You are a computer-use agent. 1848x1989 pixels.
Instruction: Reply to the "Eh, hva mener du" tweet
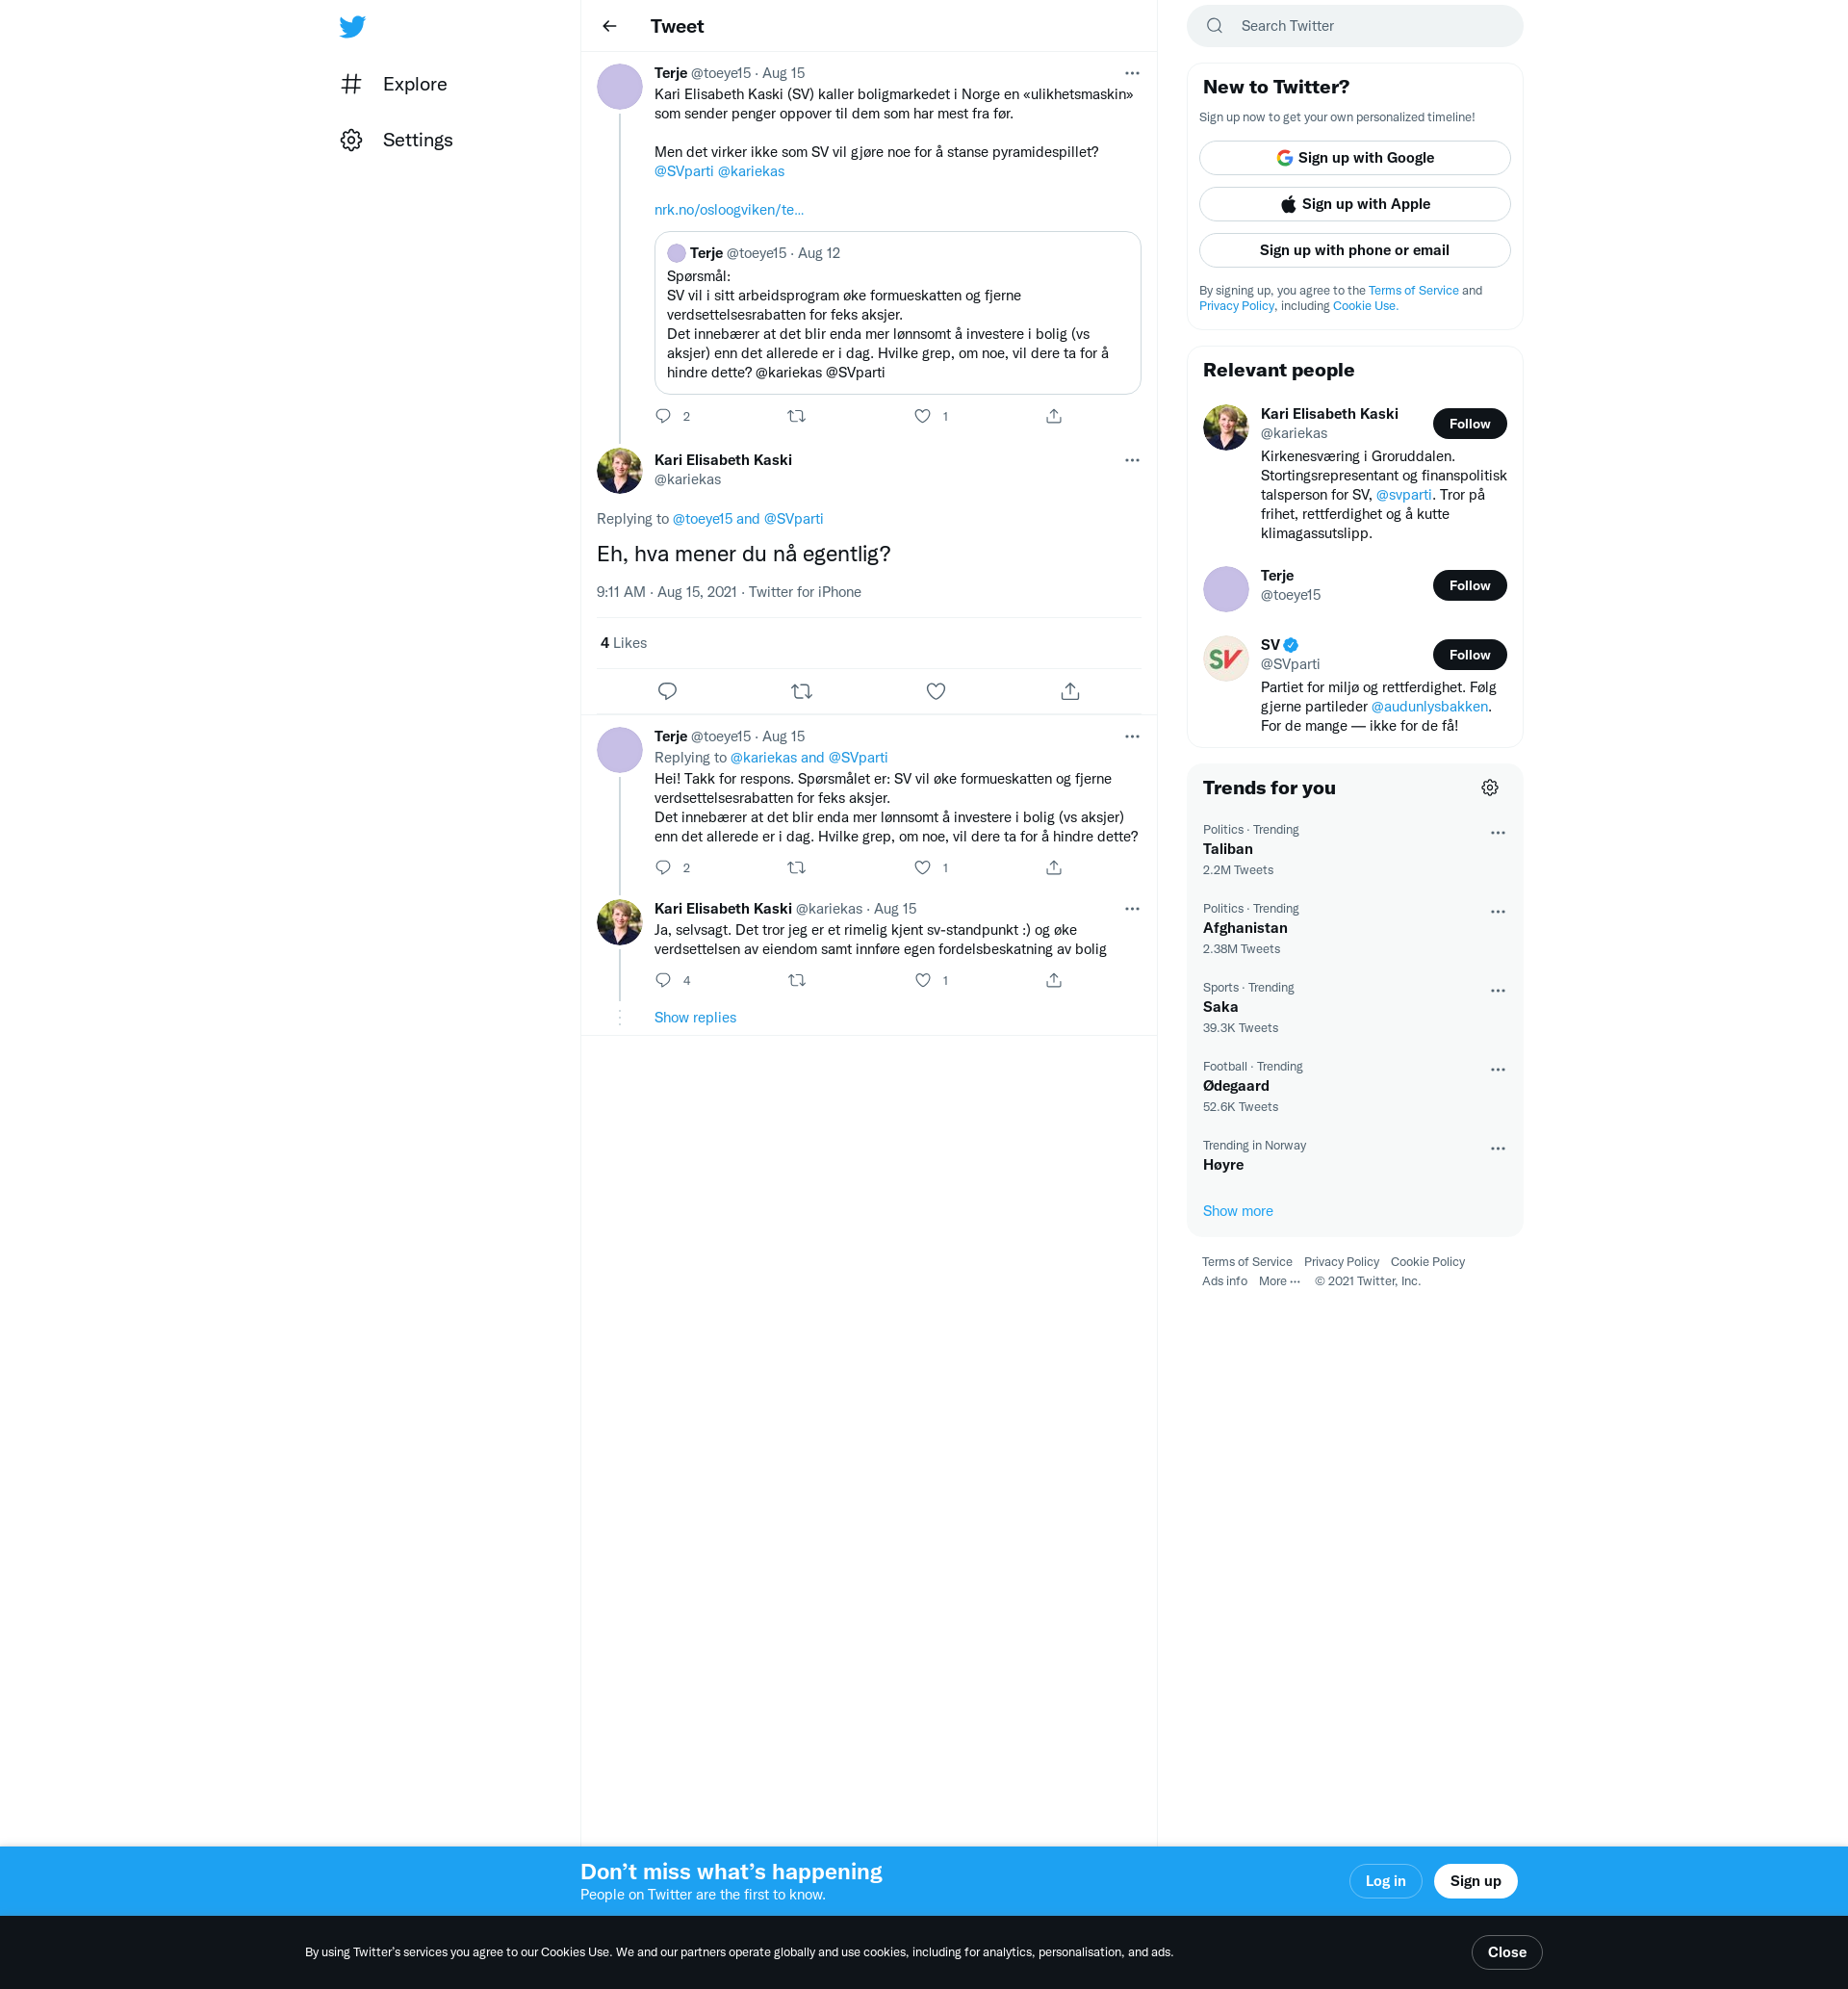tap(668, 691)
